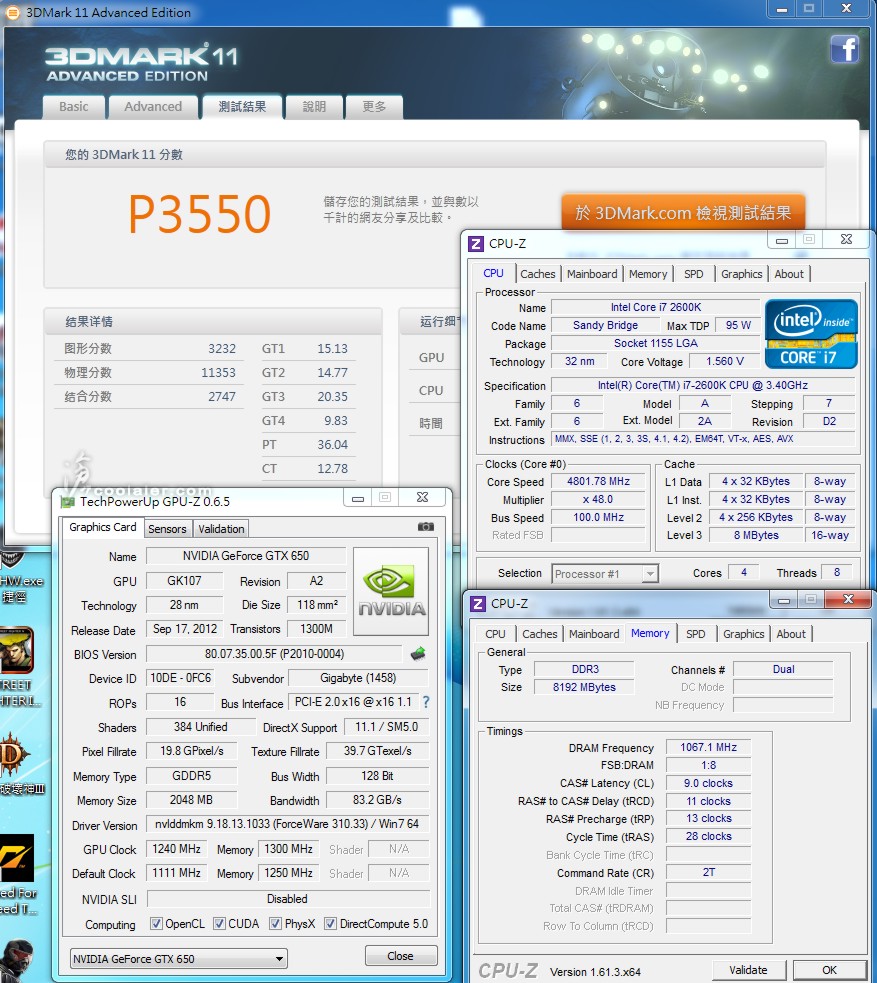Click the 3DMark 11 title bar icon
This screenshot has width=877, height=983.
13,12
